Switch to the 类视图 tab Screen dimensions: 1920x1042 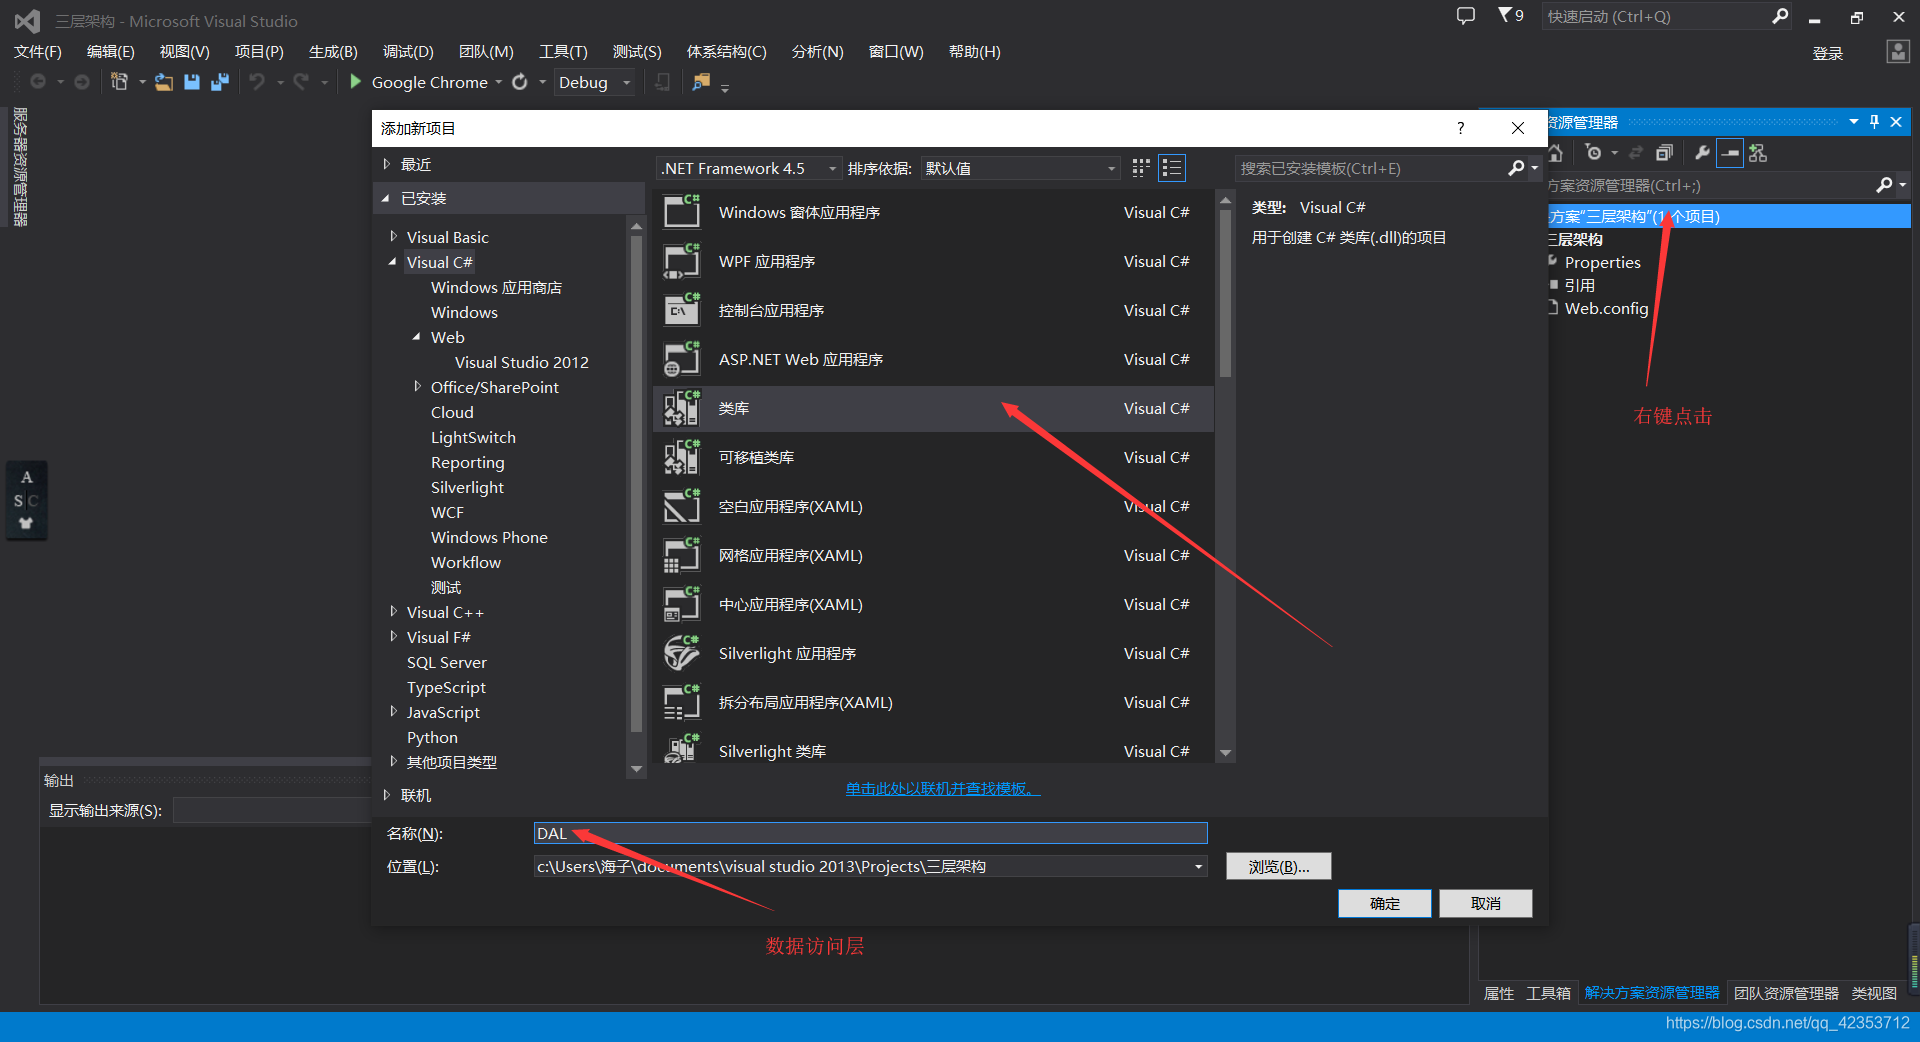tap(1874, 993)
